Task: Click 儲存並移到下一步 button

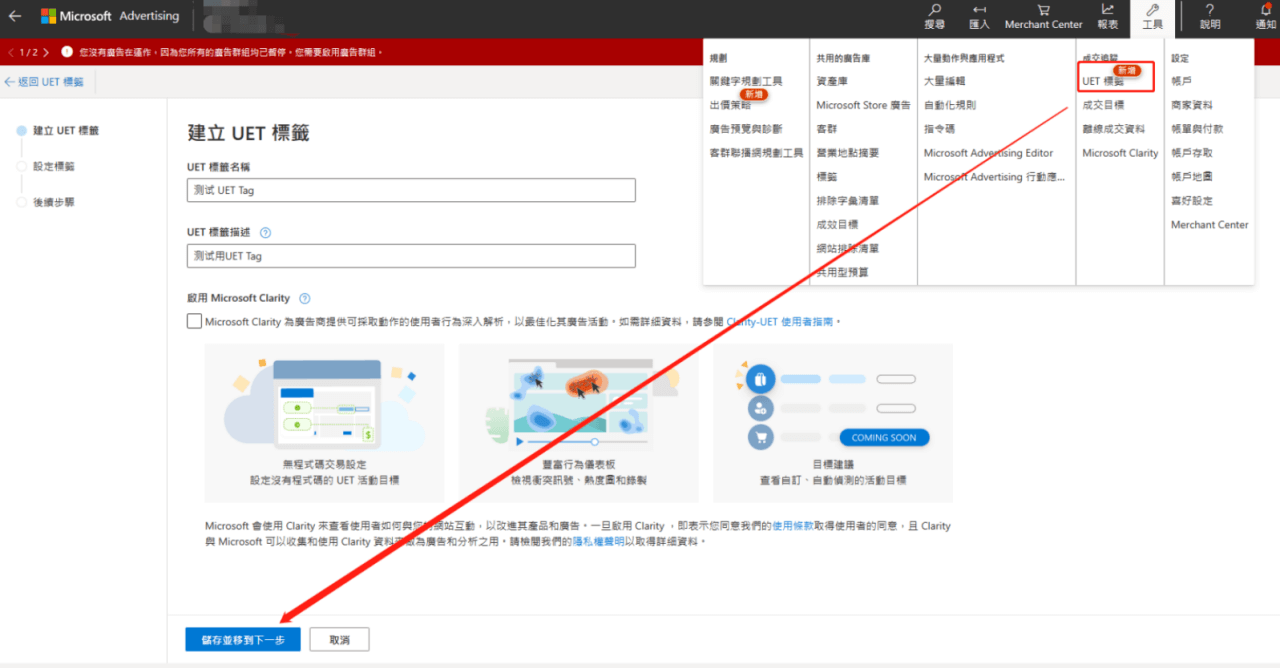Action: 243,639
